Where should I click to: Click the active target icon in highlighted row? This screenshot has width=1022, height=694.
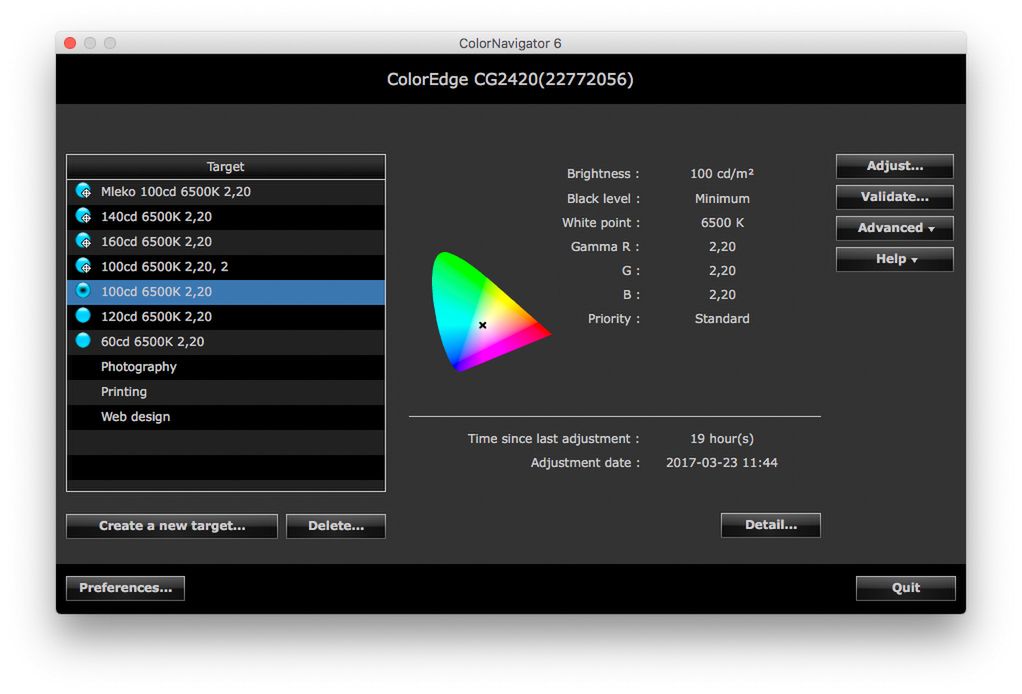pos(83,291)
